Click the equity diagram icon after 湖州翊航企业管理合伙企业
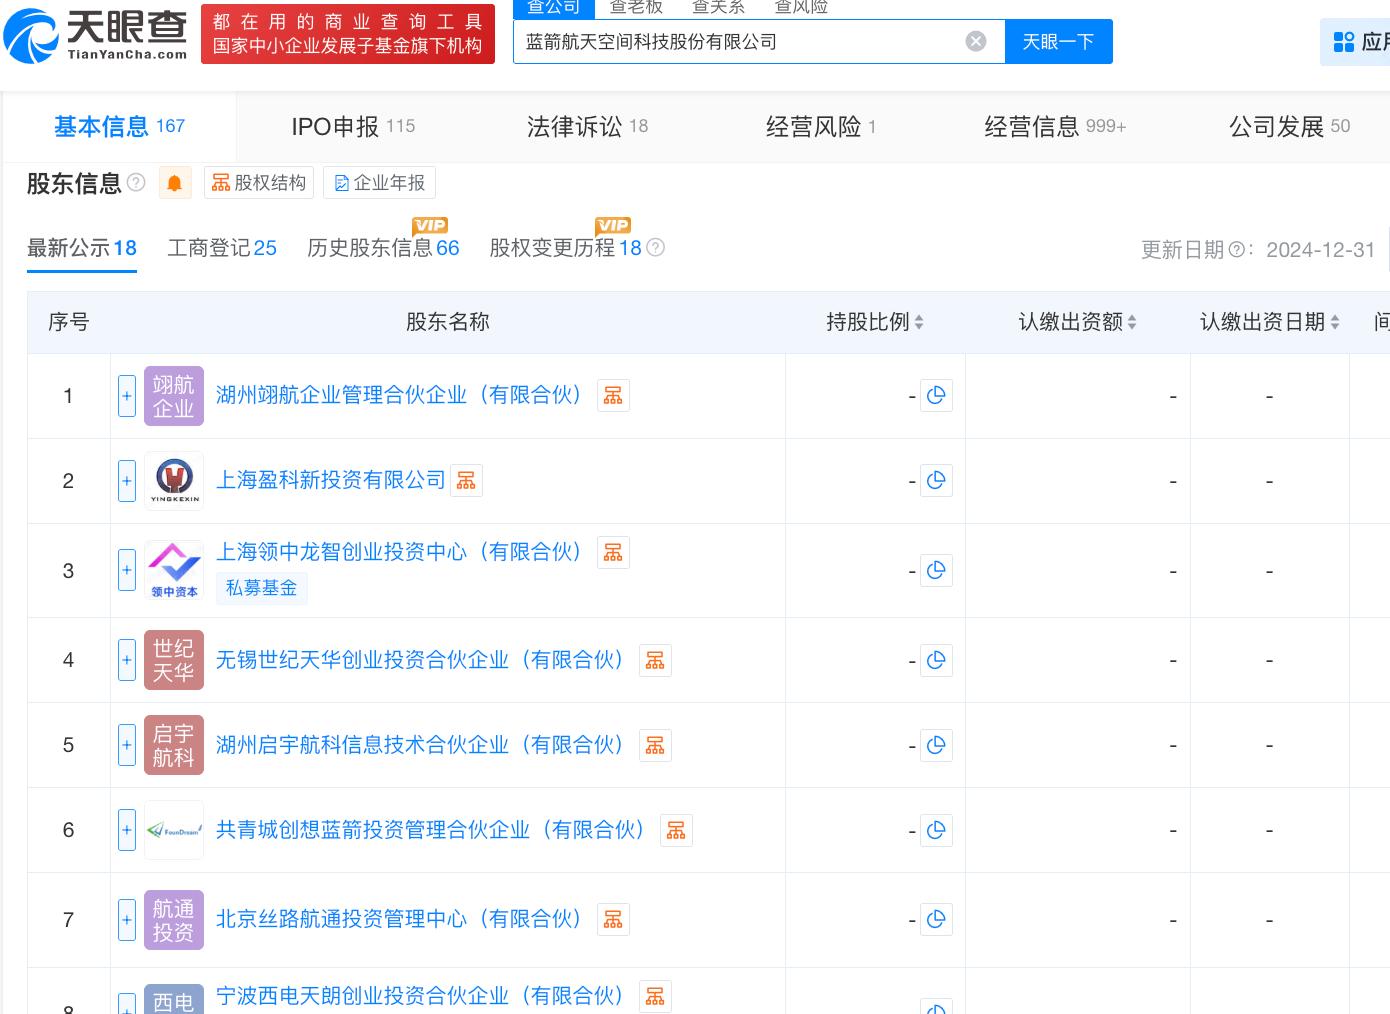The image size is (1390, 1014). [613, 395]
